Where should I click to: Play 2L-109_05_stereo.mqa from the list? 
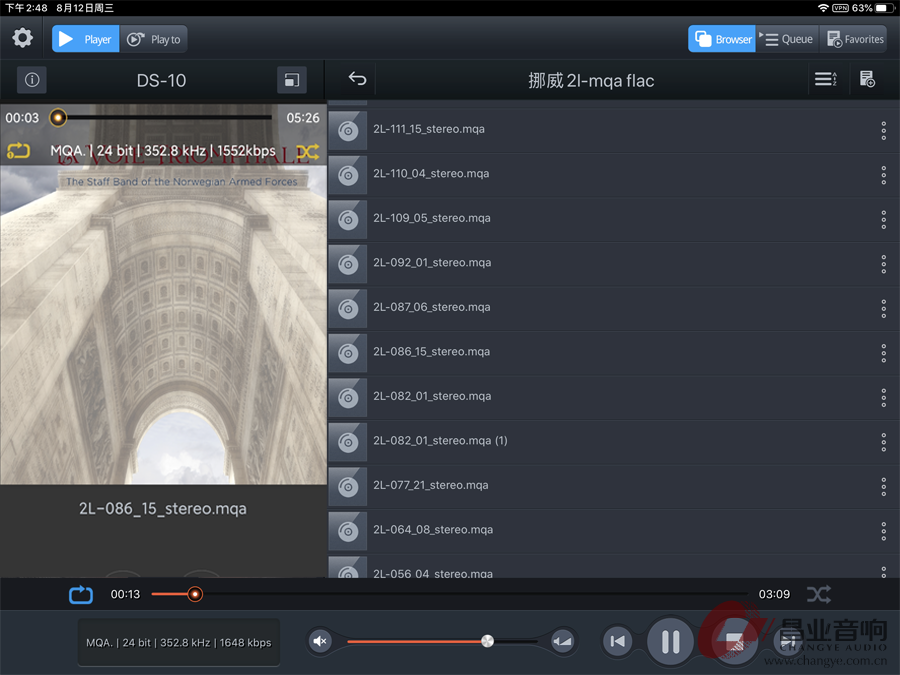click(614, 219)
